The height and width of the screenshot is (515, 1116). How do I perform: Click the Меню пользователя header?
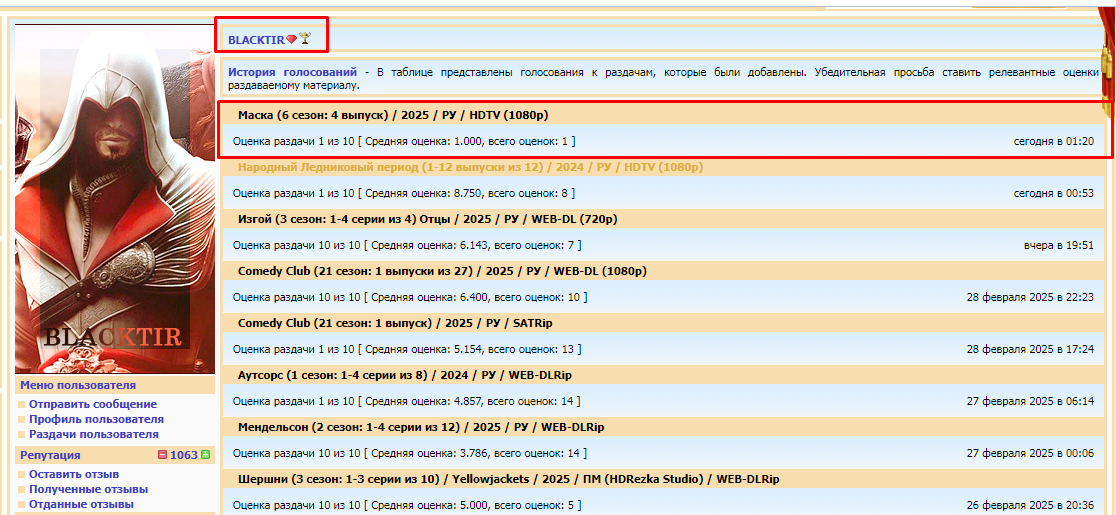(78, 386)
